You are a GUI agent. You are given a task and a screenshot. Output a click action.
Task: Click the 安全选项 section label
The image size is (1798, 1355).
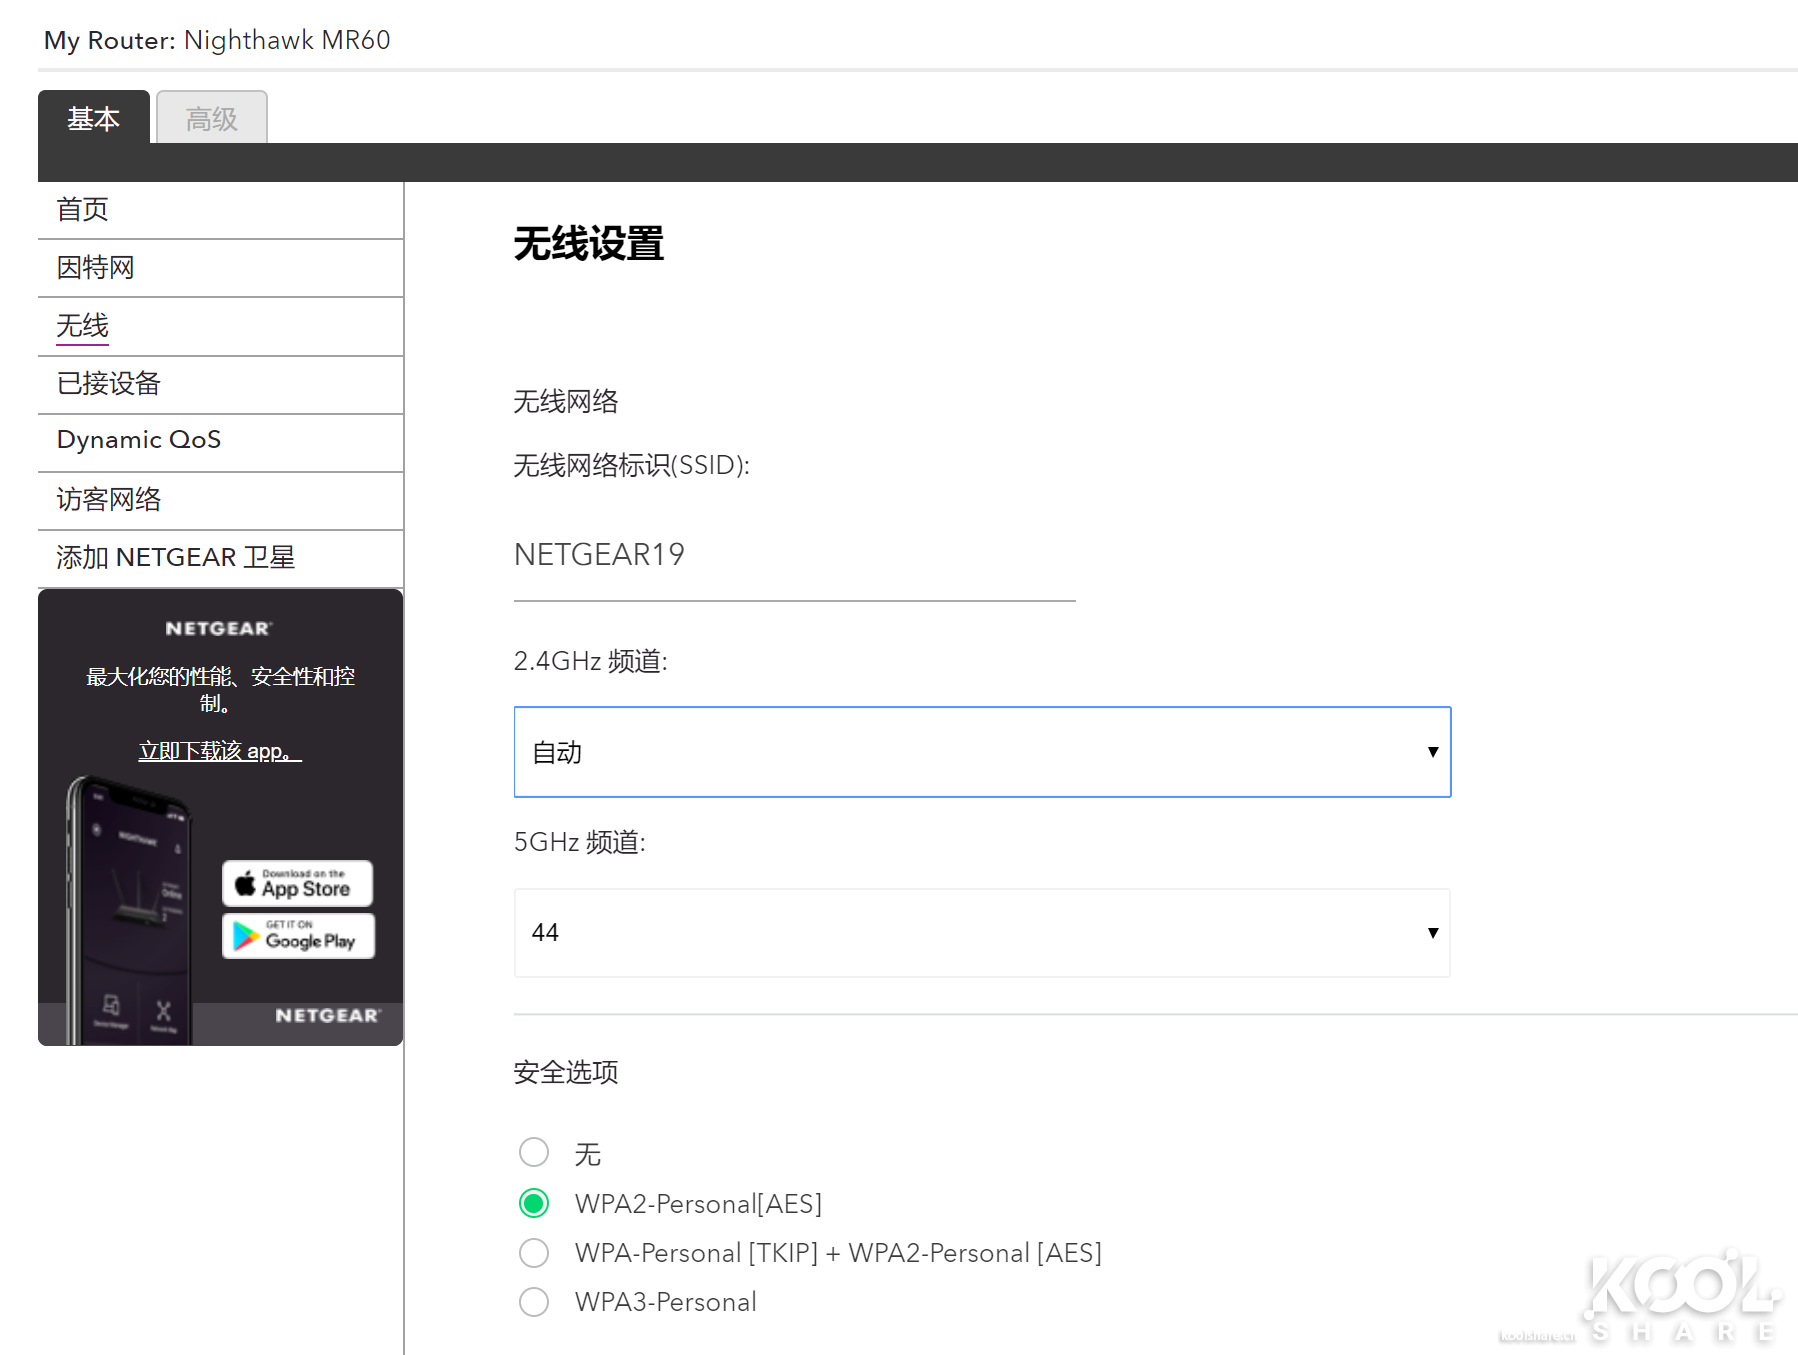tap(566, 1072)
